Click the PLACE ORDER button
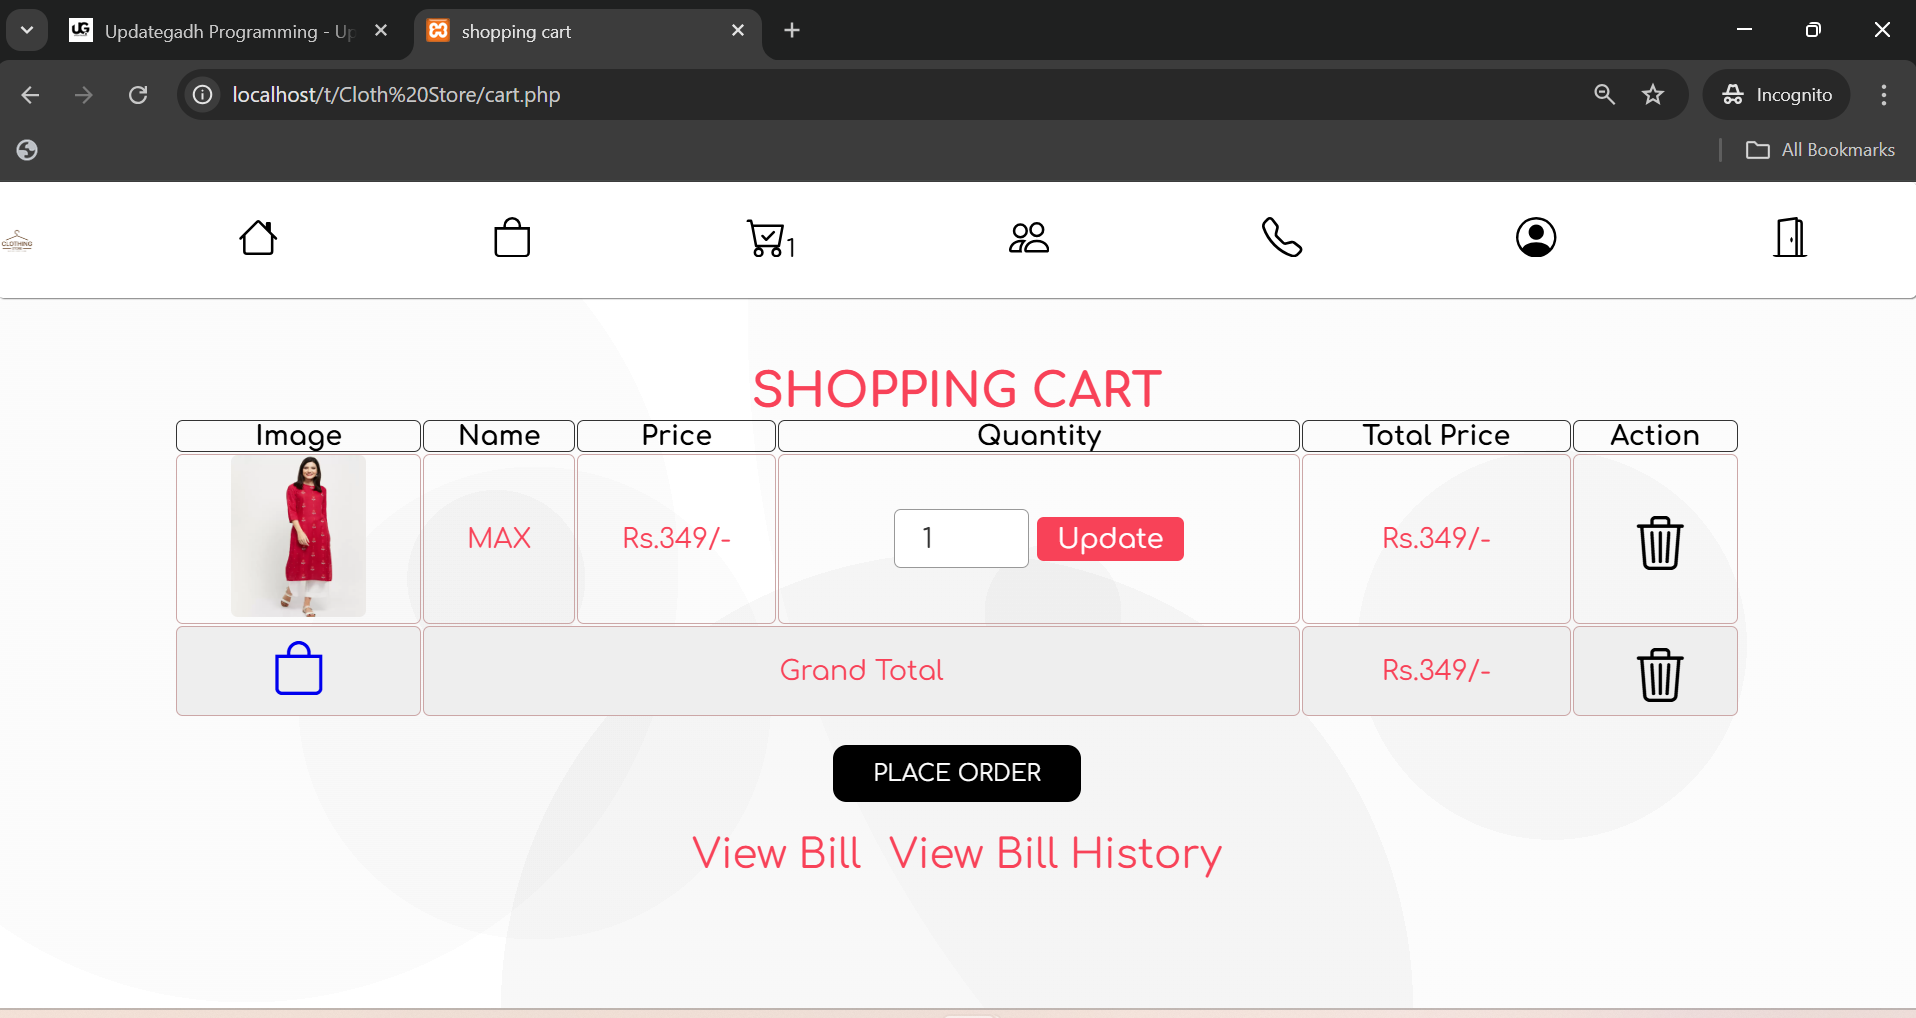The height and width of the screenshot is (1018, 1916). point(957,773)
